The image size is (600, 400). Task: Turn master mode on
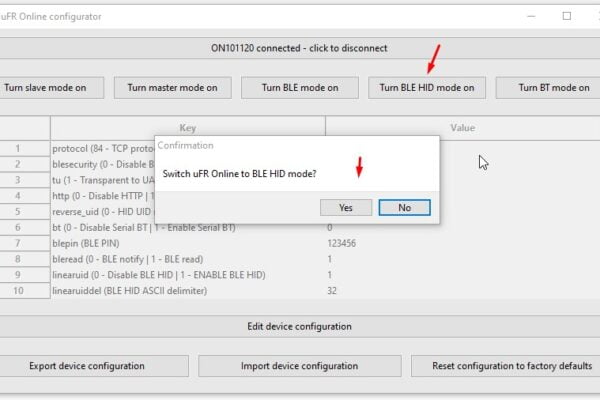(x=173, y=88)
